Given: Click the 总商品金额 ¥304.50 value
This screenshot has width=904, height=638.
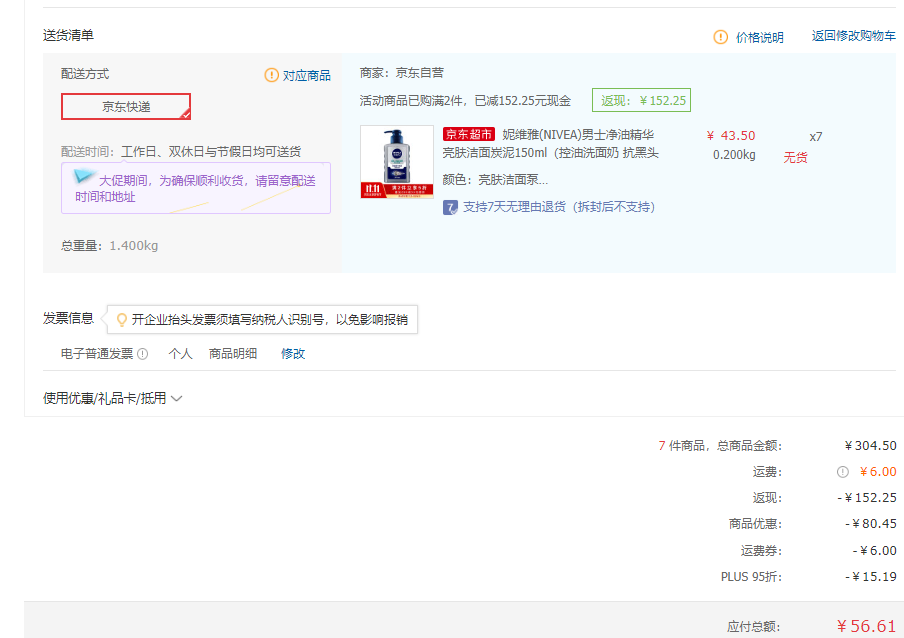Looking at the screenshot, I should (871, 446).
